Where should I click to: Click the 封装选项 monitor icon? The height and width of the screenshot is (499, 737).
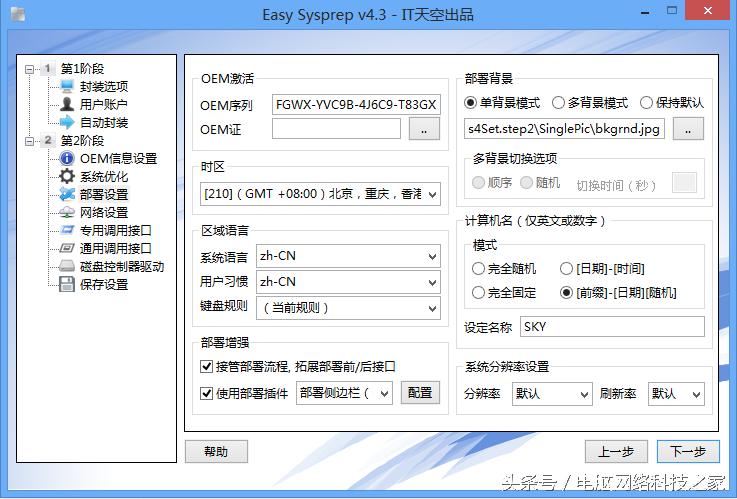(x=67, y=86)
